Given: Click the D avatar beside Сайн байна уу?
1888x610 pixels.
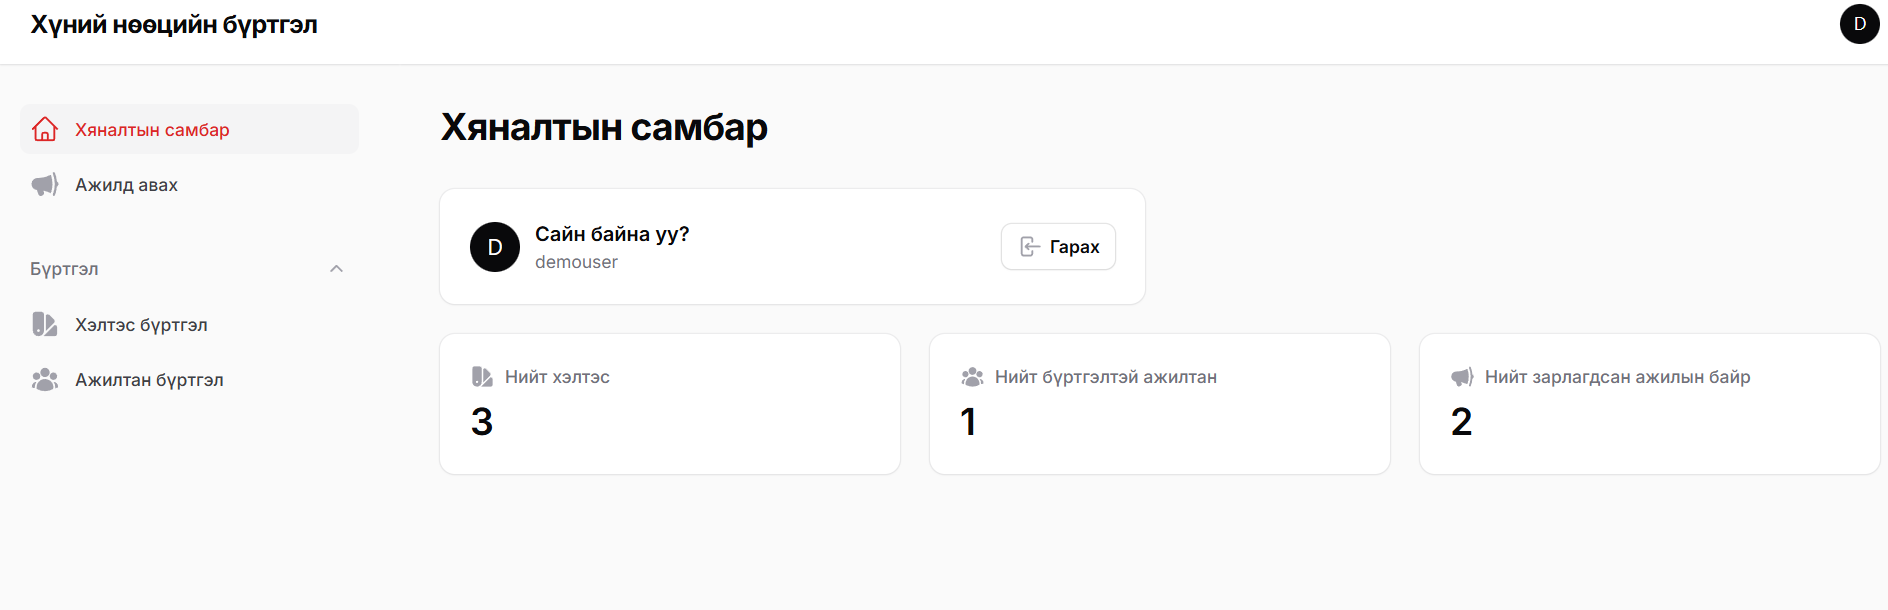Looking at the screenshot, I should [495, 247].
